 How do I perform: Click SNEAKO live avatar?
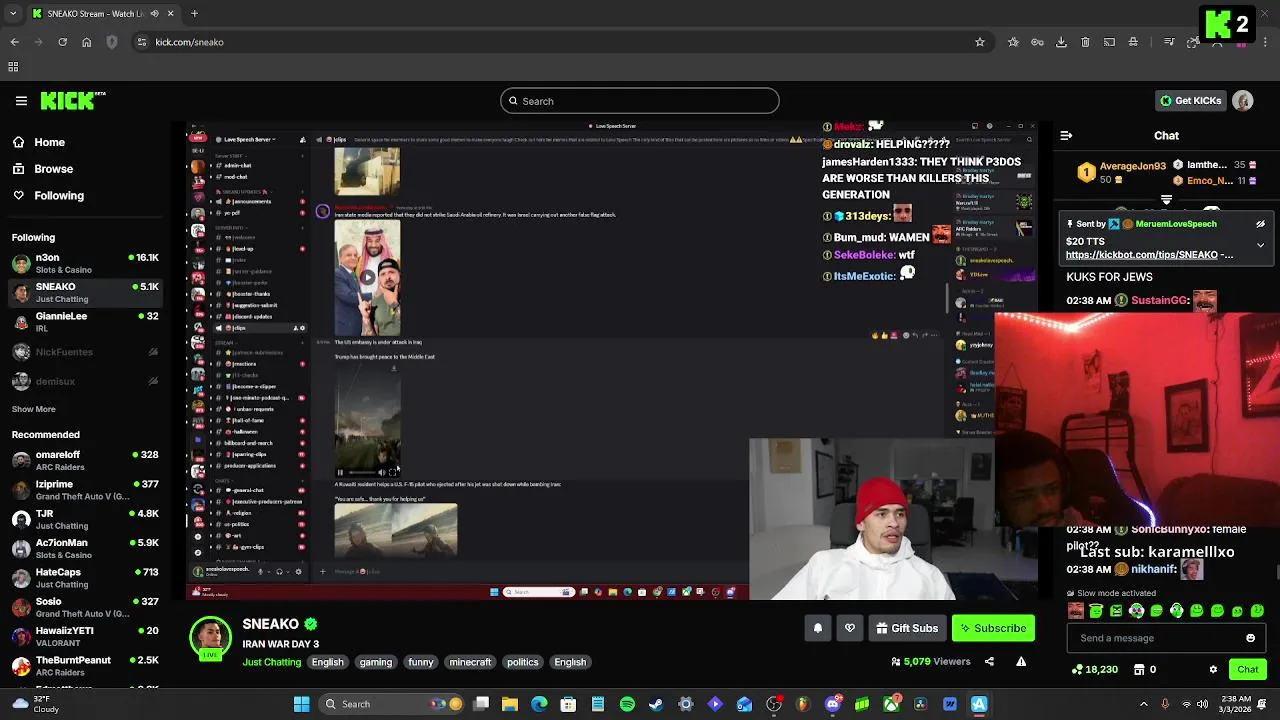[210, 638]
